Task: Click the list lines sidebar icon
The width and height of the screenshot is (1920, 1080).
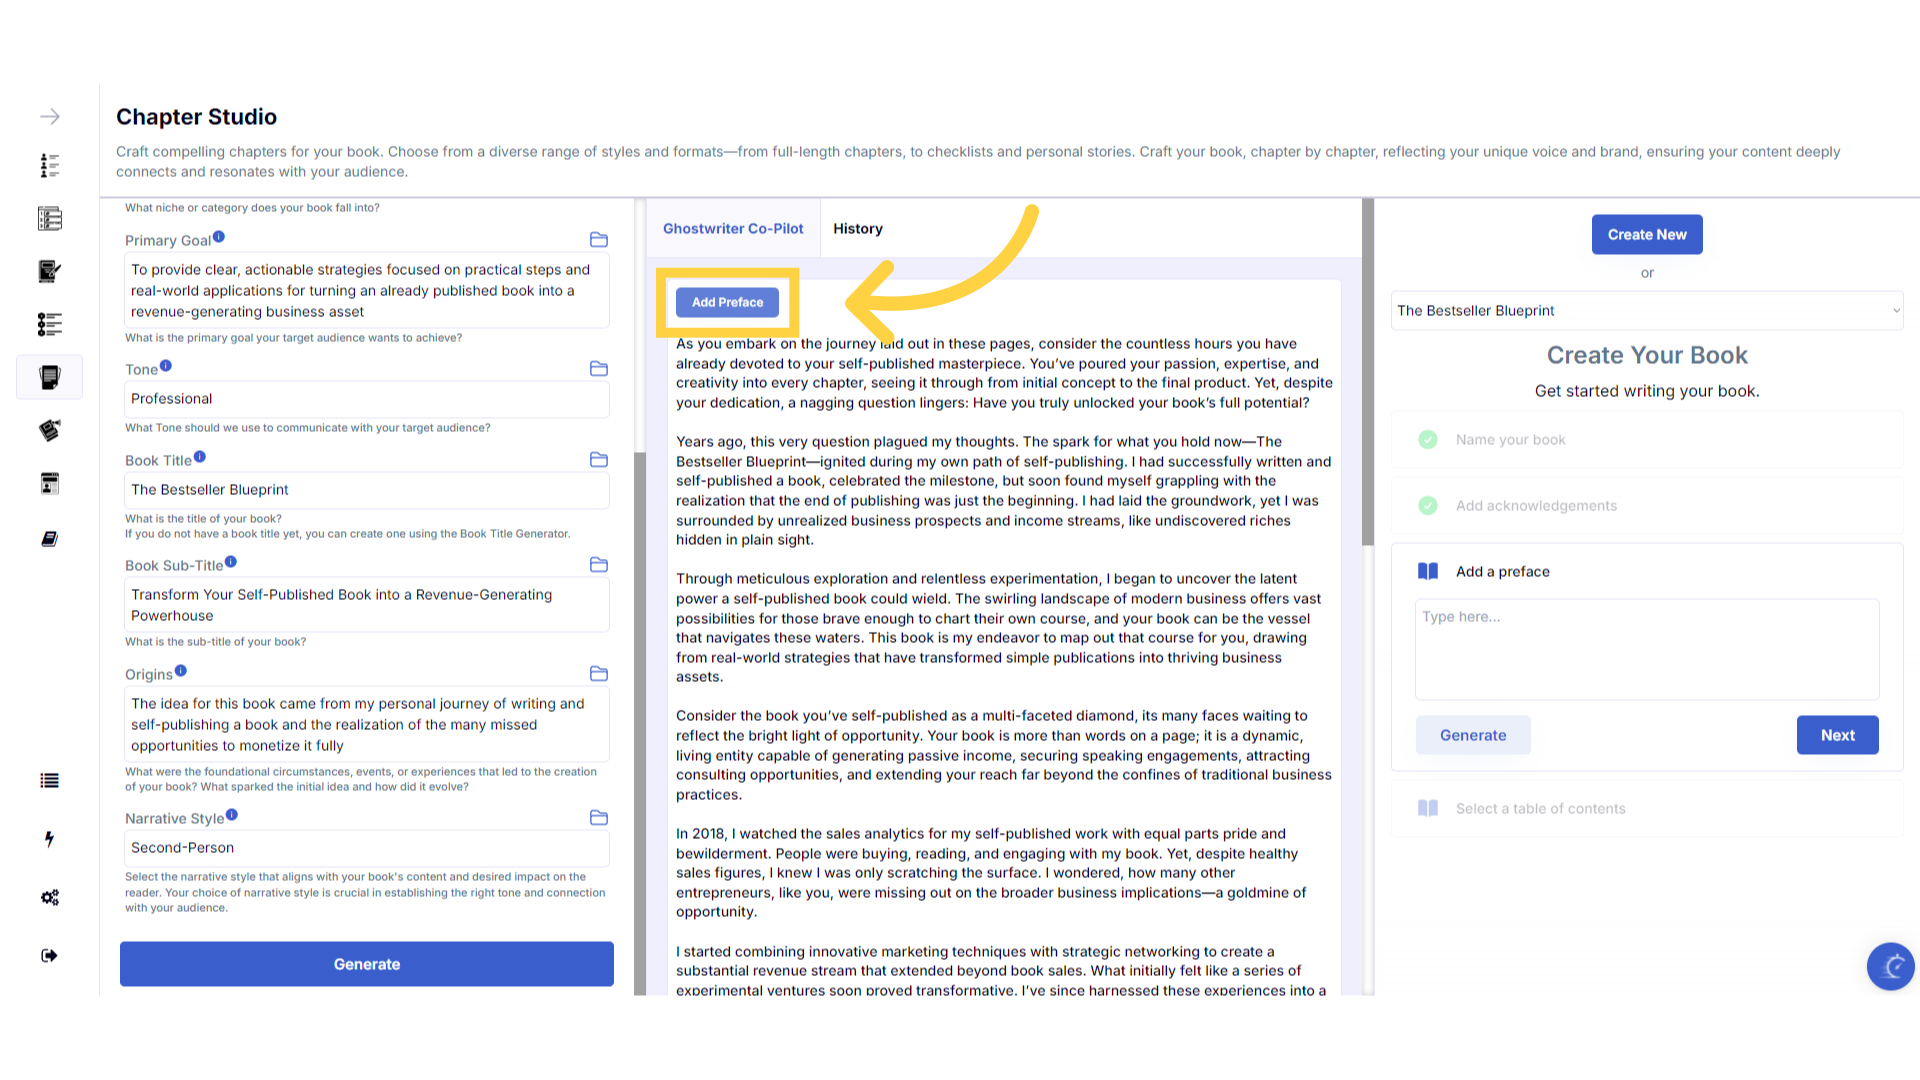Action: tap(49, 781)
